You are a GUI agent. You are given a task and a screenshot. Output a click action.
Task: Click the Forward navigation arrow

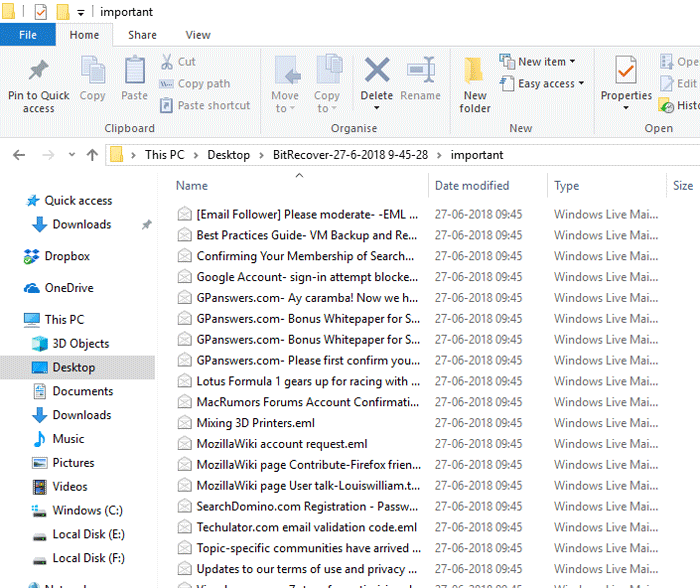tap(48, 155)
